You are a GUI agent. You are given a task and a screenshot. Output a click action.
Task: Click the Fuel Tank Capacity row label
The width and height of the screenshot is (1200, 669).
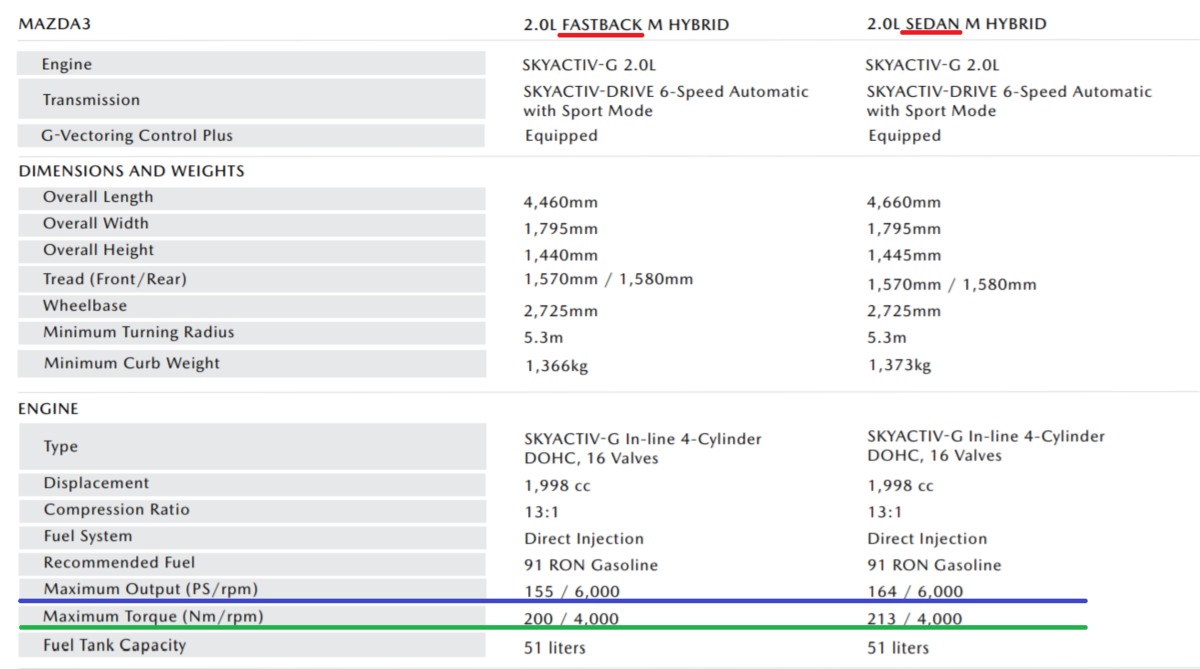[114, 645]
